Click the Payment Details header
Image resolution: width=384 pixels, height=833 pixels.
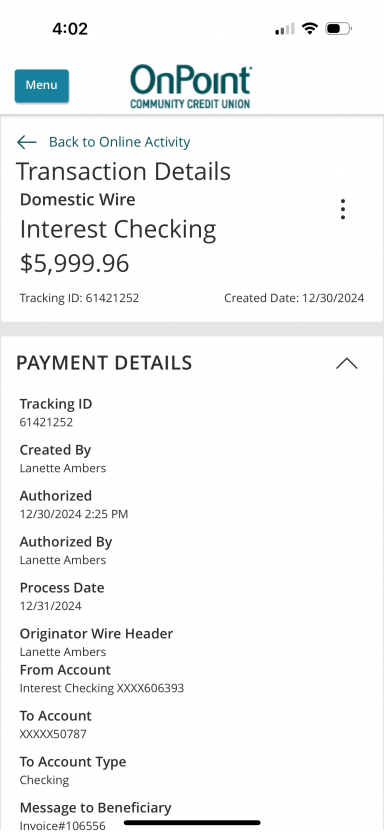click(104, 363)
